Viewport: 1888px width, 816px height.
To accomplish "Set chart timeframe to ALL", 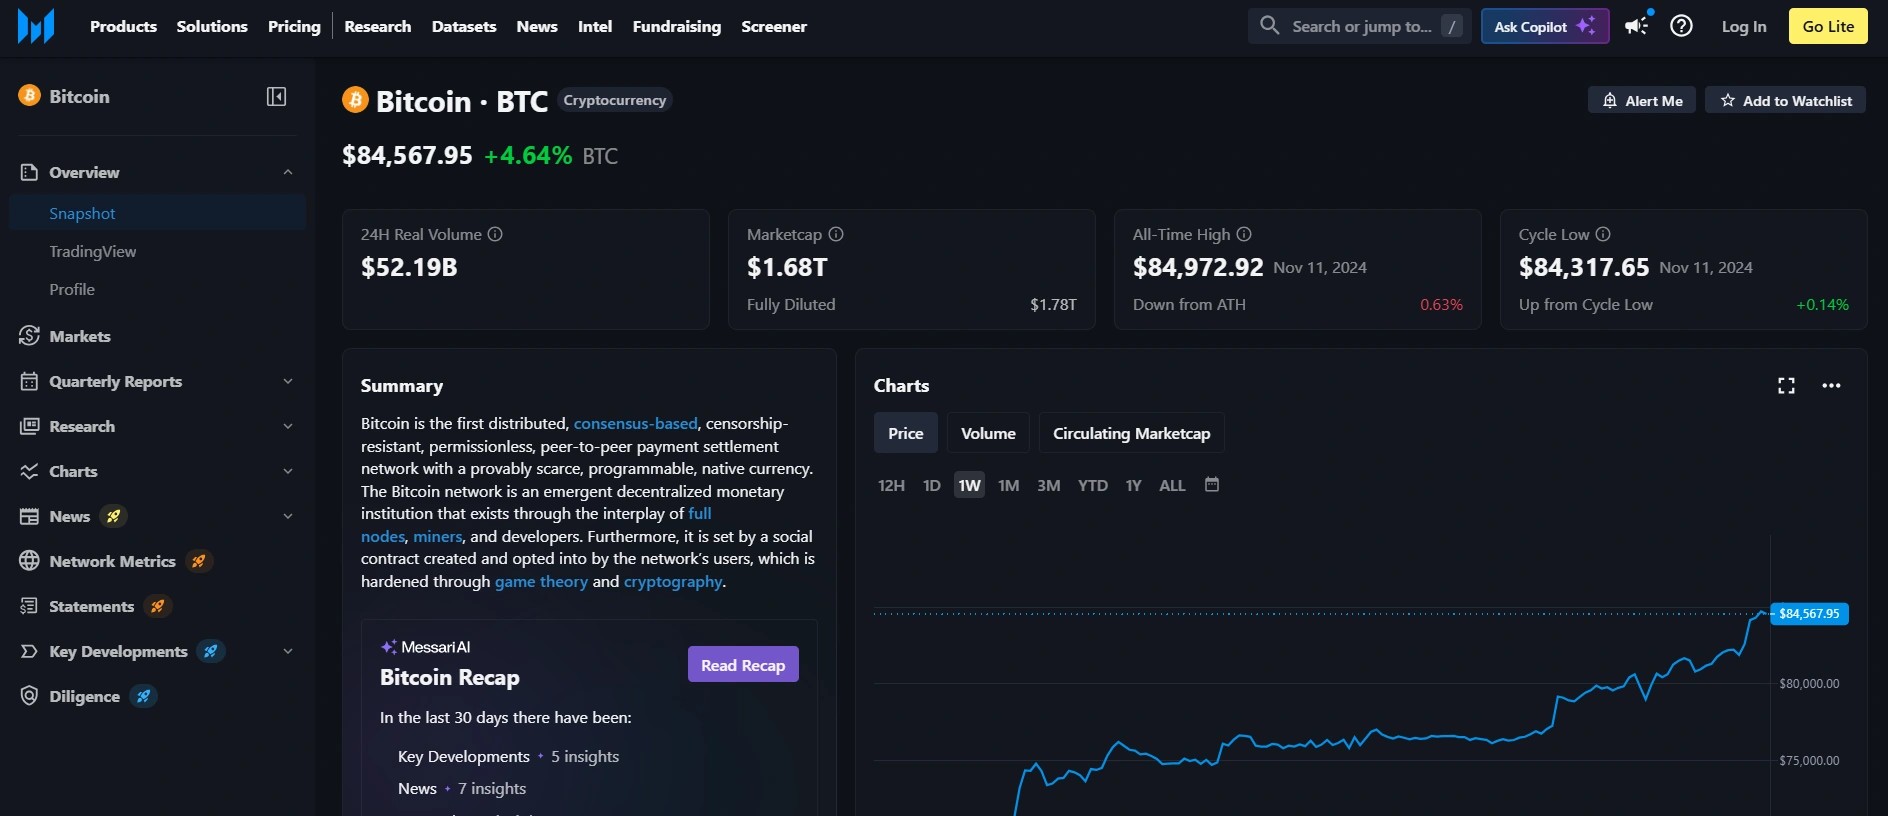I will pyautogui.click(x=1171, y=485).
